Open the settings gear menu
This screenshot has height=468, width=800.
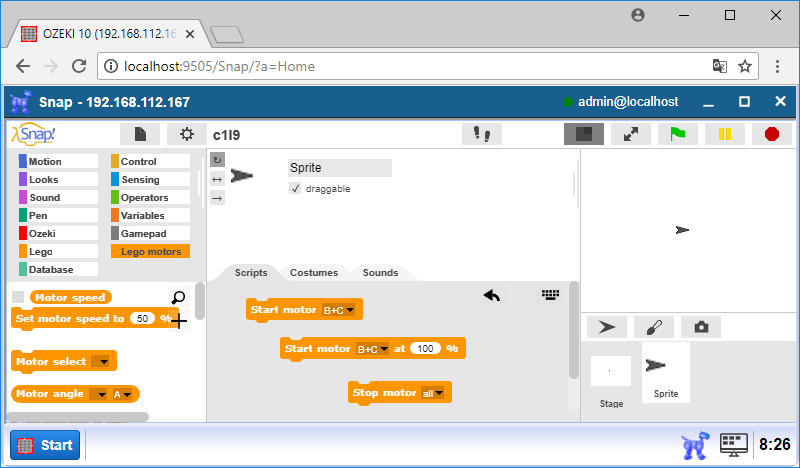(187, 134)
